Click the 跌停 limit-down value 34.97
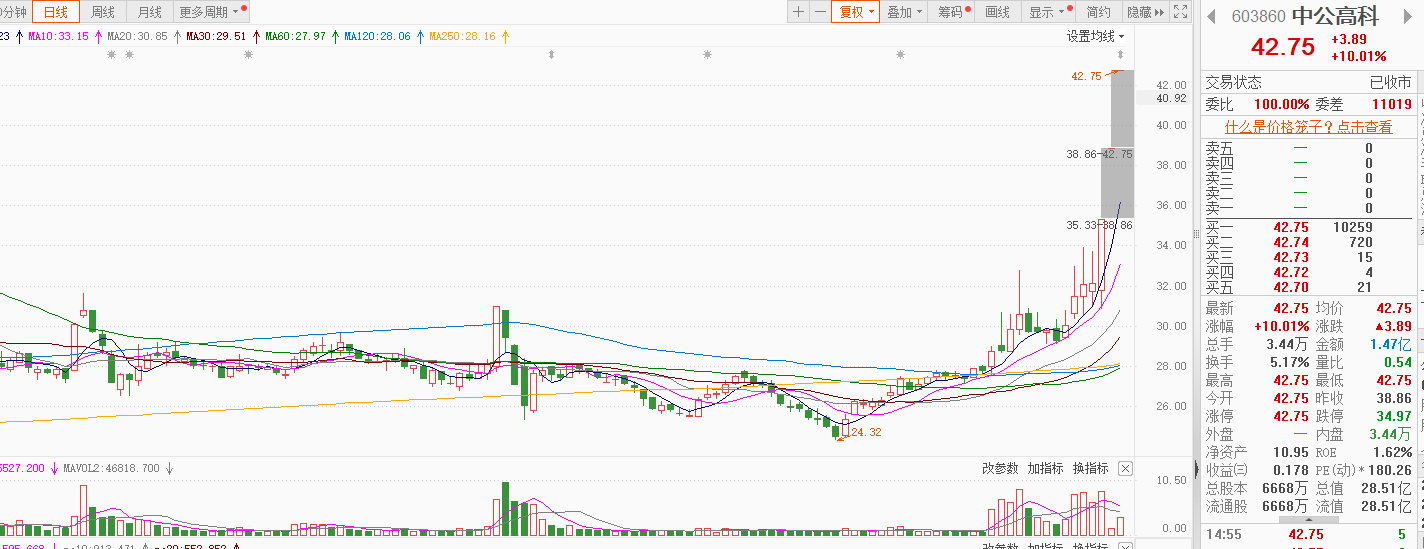Viewport: 1424px width, 549px height. [1393, 416]
